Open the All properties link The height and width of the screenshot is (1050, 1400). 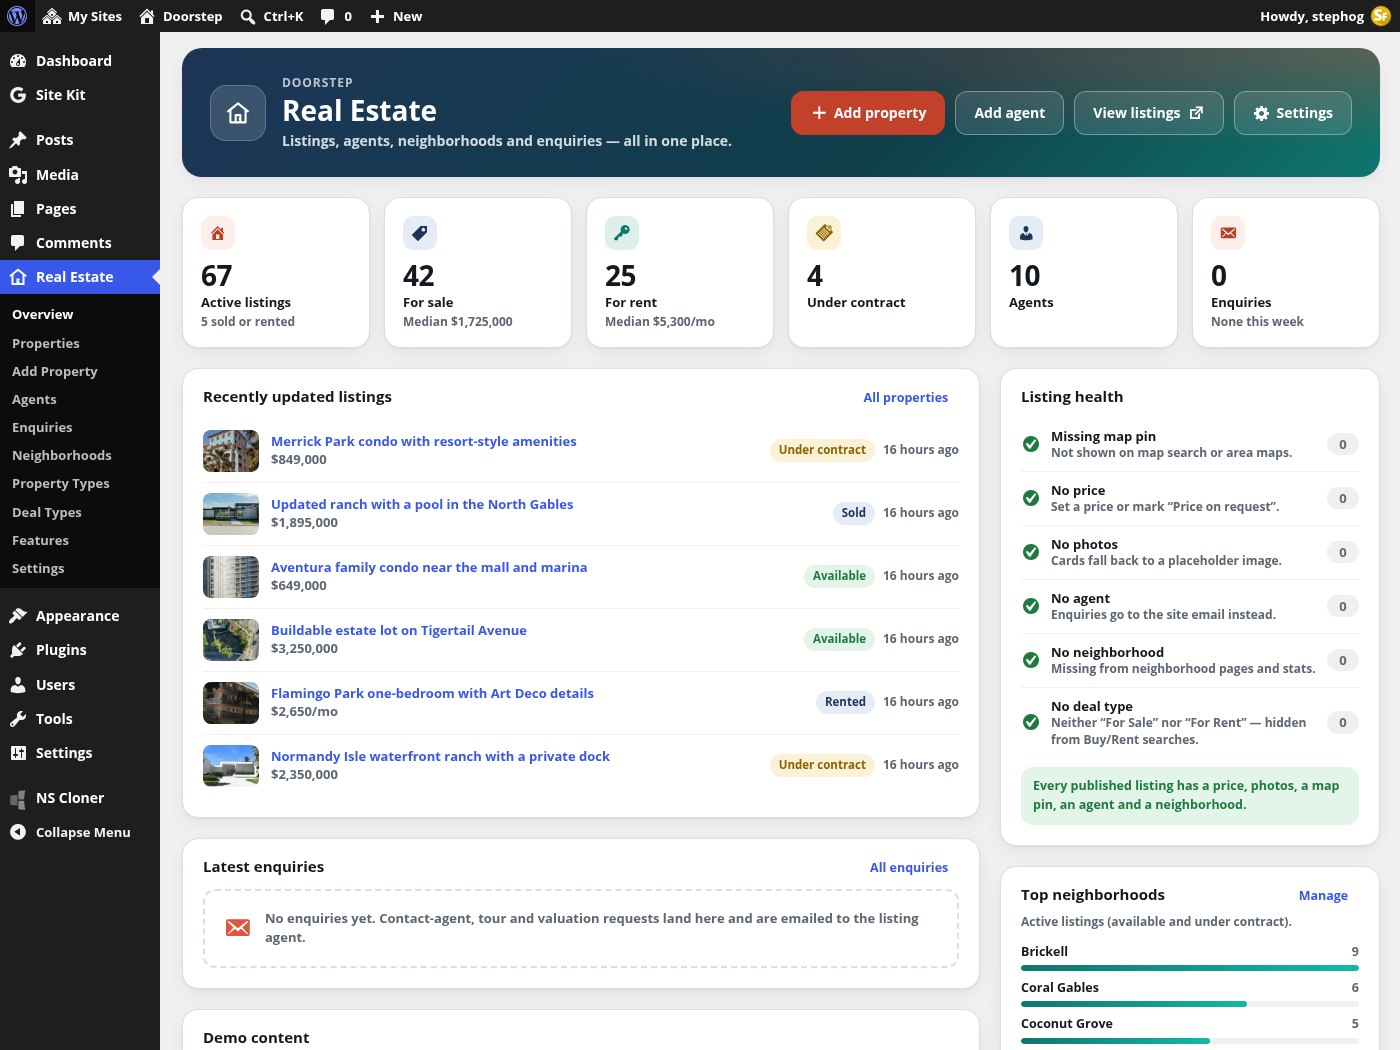[905, 397]
